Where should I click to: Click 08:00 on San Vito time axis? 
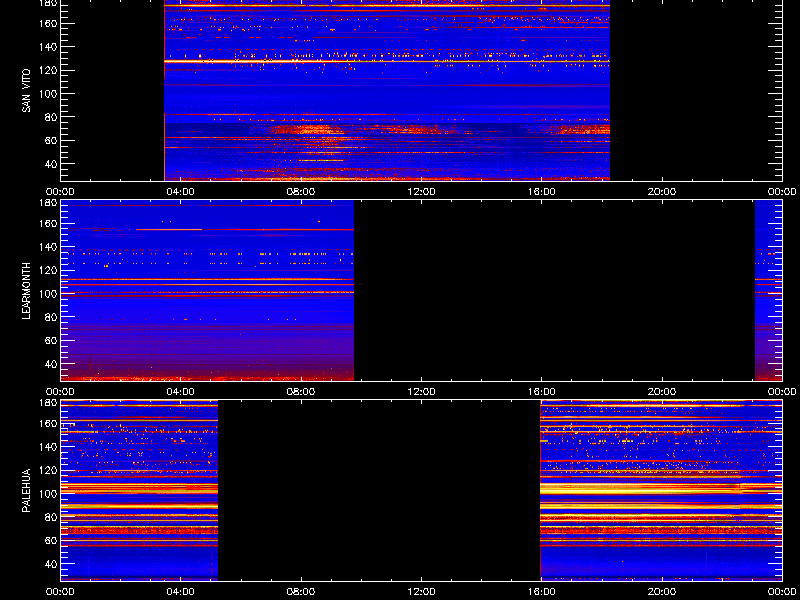tap(301, 192)
